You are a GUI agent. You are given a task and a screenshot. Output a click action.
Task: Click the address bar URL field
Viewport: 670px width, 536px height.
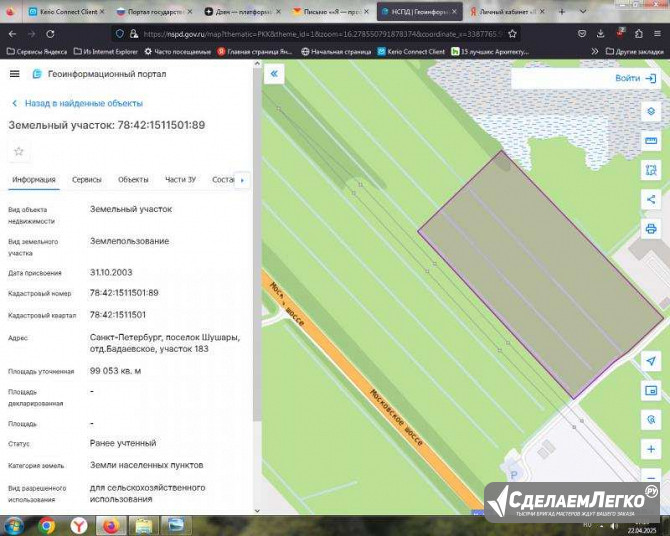pos(323,34)
